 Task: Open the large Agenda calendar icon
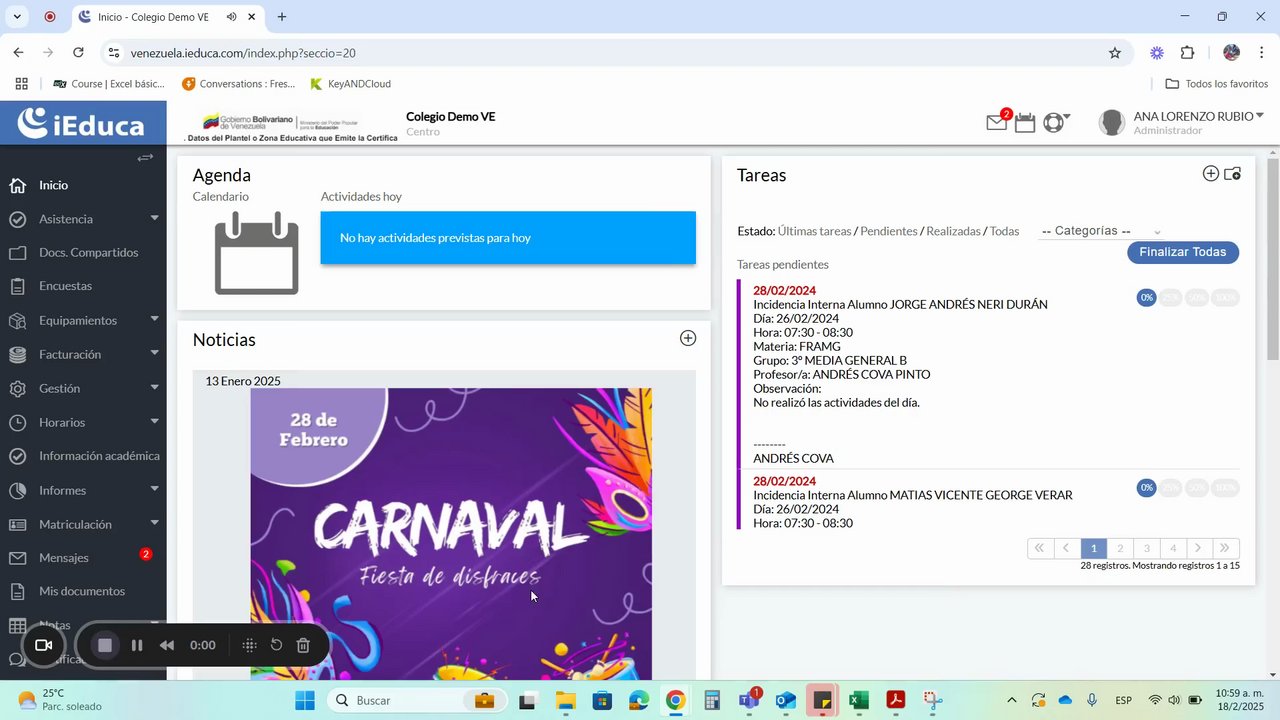click(x=257, y=253)
